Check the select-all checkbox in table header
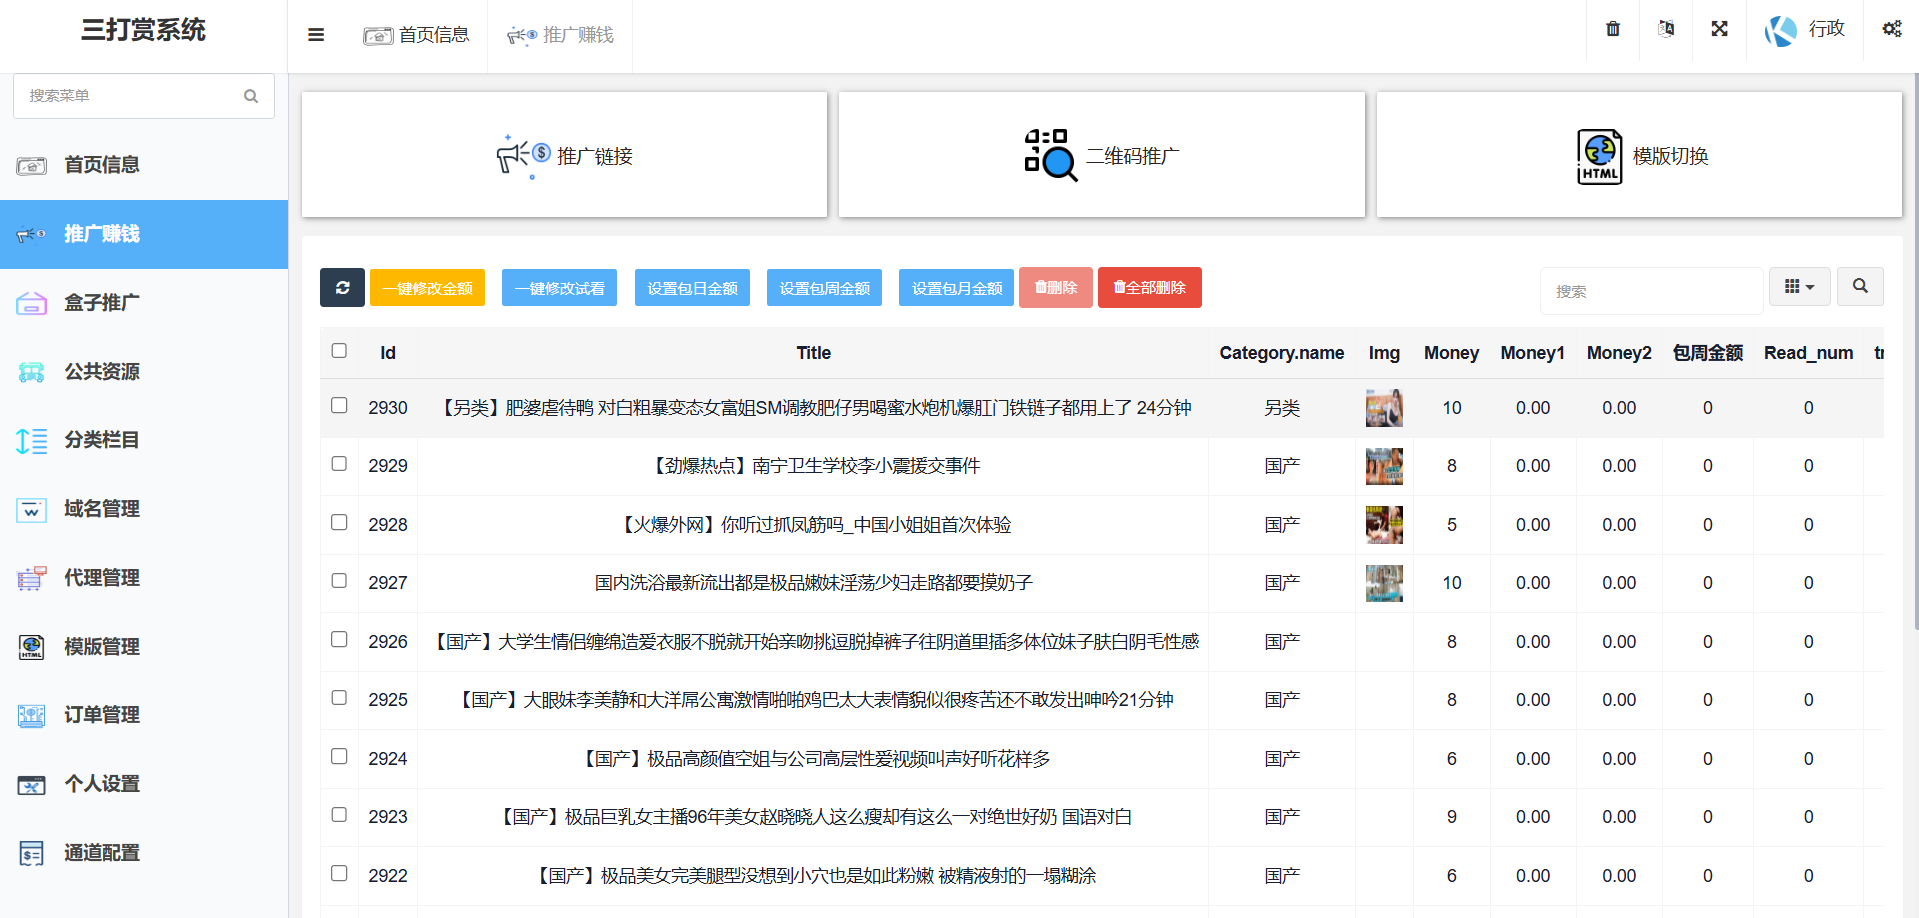 point(339,351)
